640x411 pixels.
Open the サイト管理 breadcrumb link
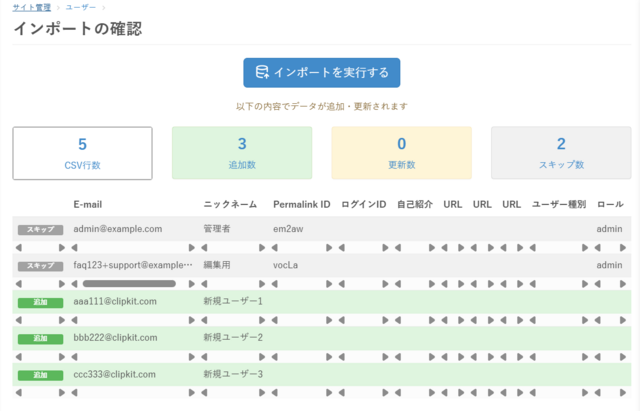tap(32, 7)
